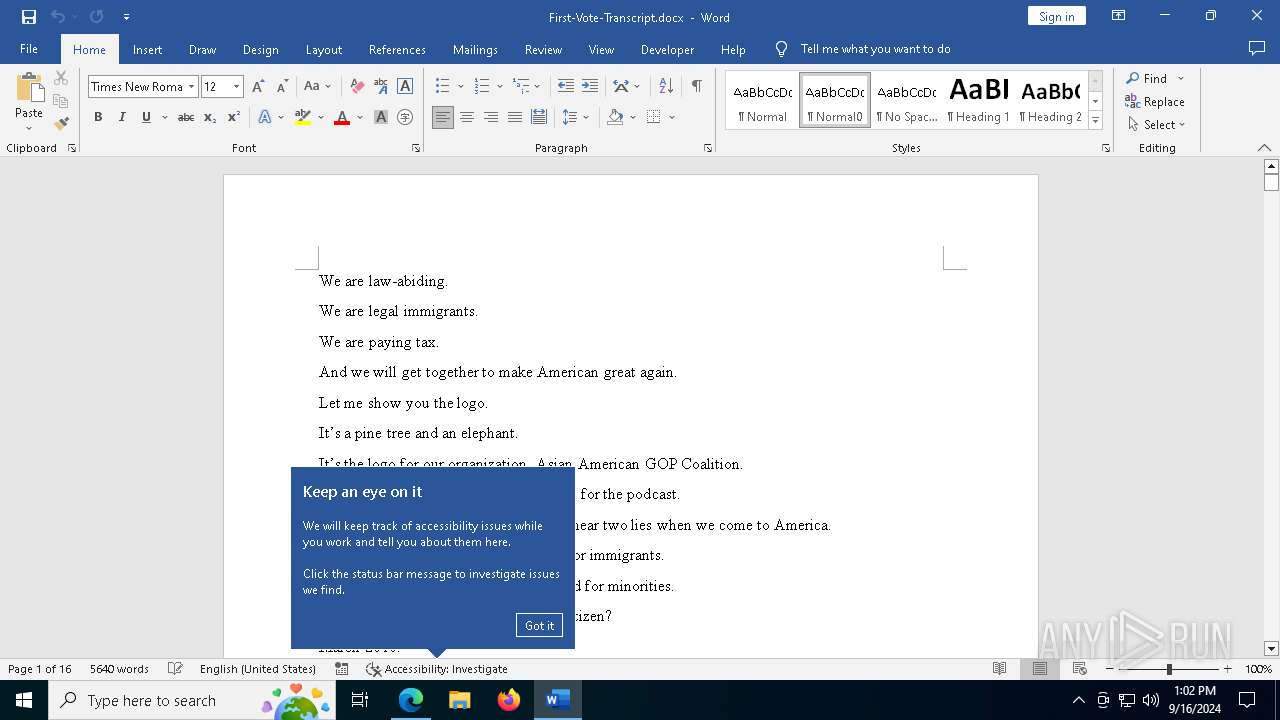Click the Character Border icon

405,87
